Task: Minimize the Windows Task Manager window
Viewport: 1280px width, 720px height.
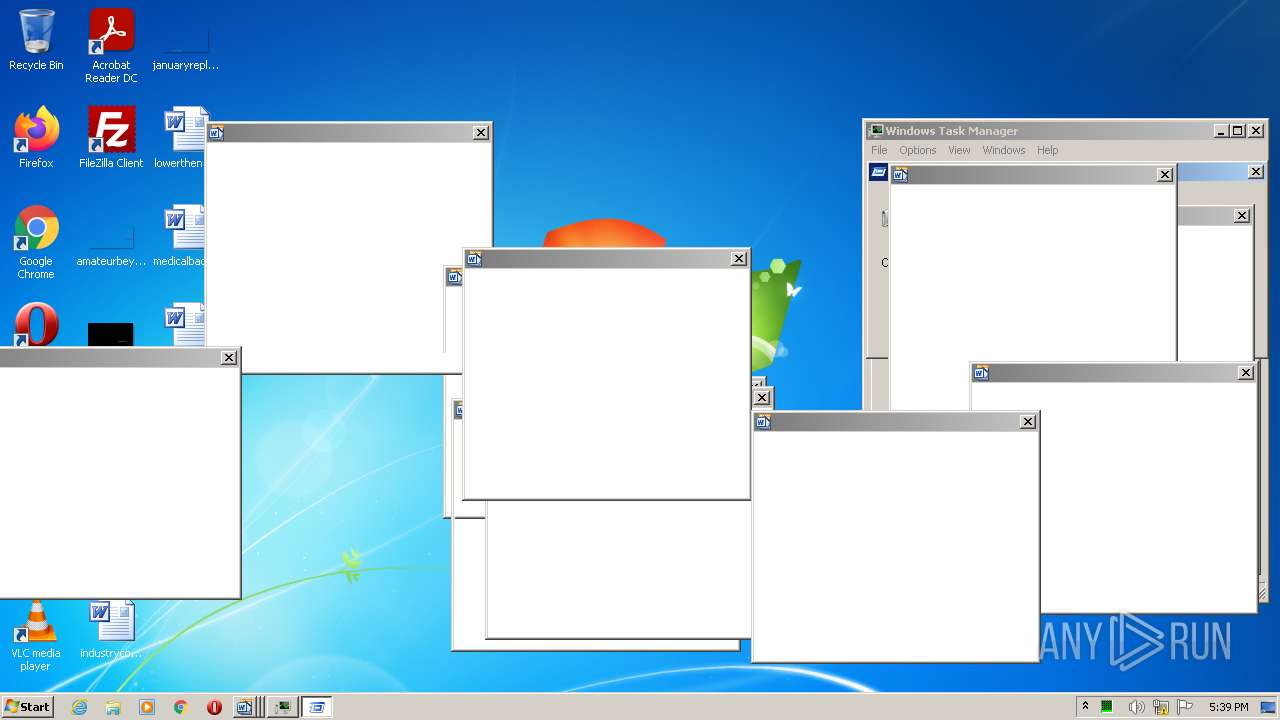Action: tap(1221, 131)
